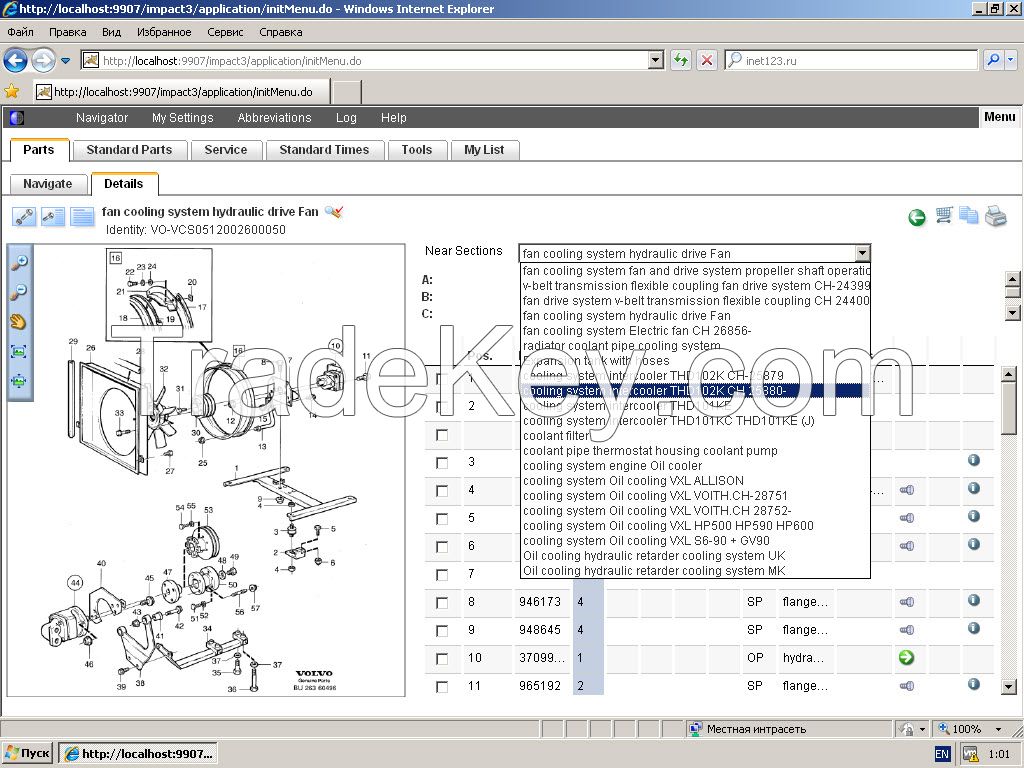1024x768 pixels.
Task: Fit diagram to width using bottom toolbar icon
Action: pyautogui.click(x=18, y=381)
